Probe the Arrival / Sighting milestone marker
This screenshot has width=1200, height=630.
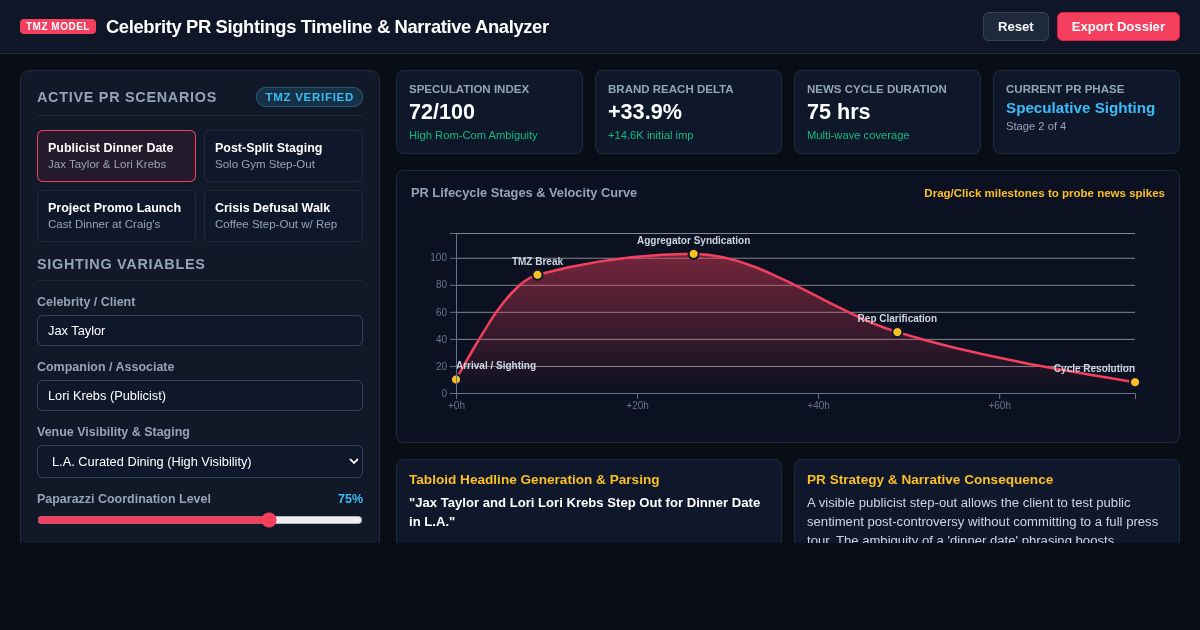(456, 379)
